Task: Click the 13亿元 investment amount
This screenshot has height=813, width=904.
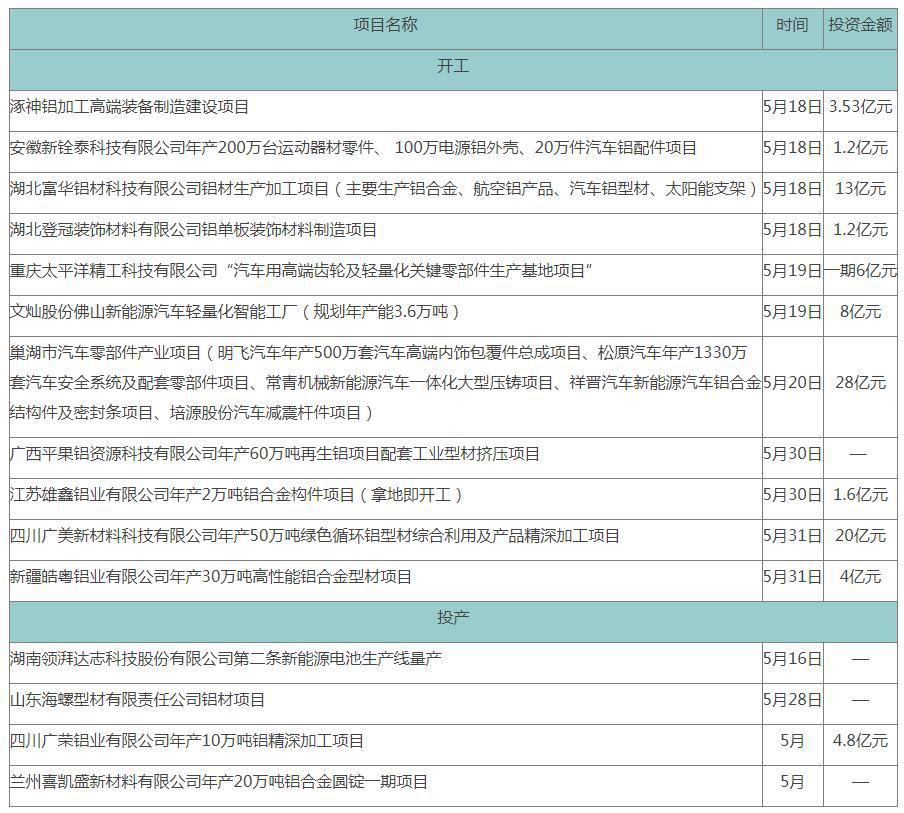Action: (x=860, y=189)
